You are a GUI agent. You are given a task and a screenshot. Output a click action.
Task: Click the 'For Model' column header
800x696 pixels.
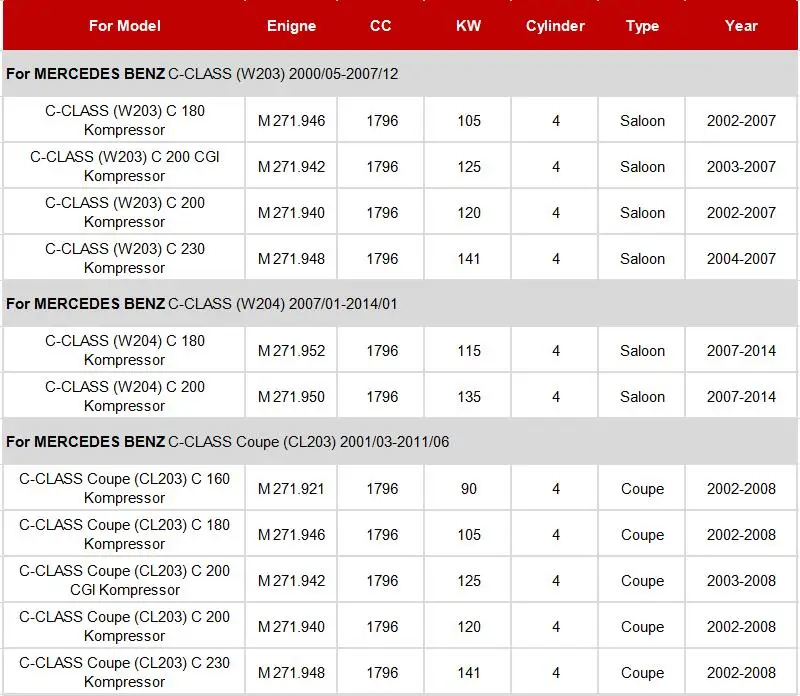pyautogui.click(x=124, y=26)
